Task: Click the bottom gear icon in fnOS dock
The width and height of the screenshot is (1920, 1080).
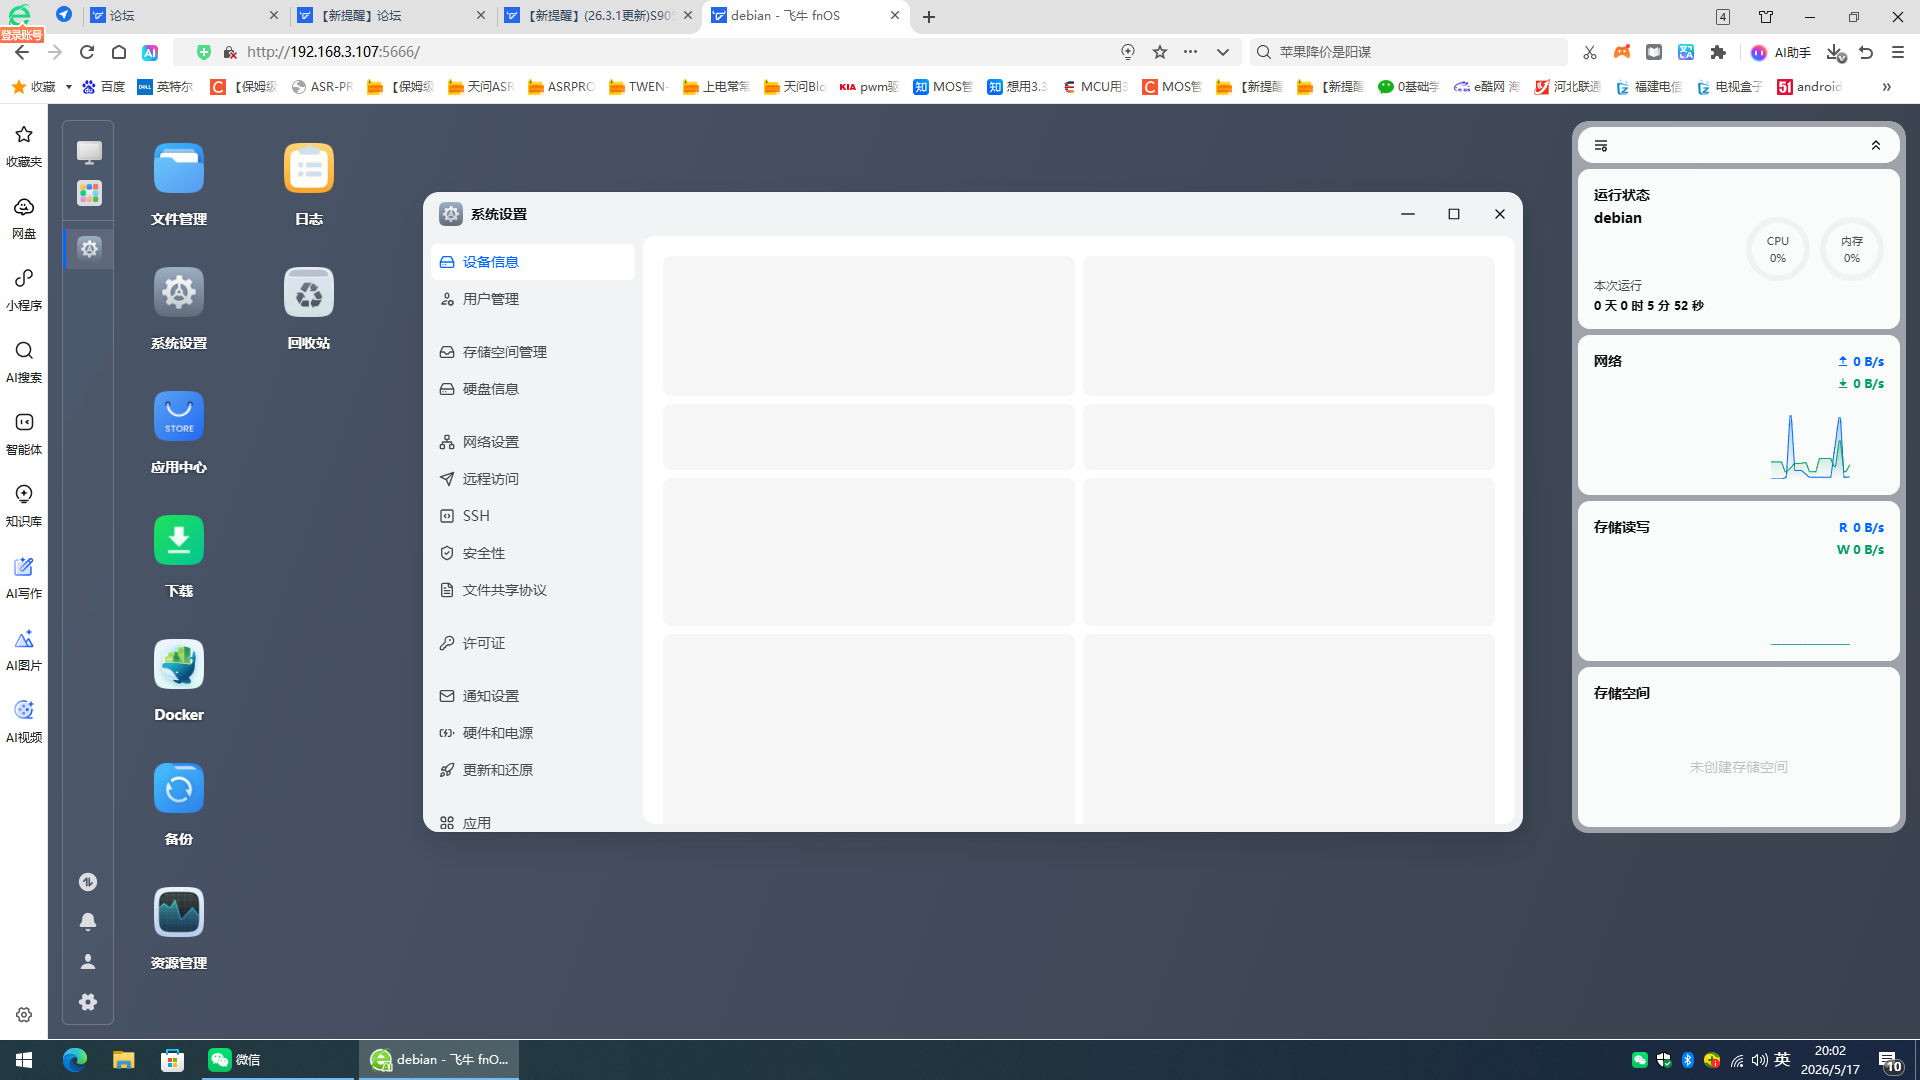Action: tap(88, 1001)
